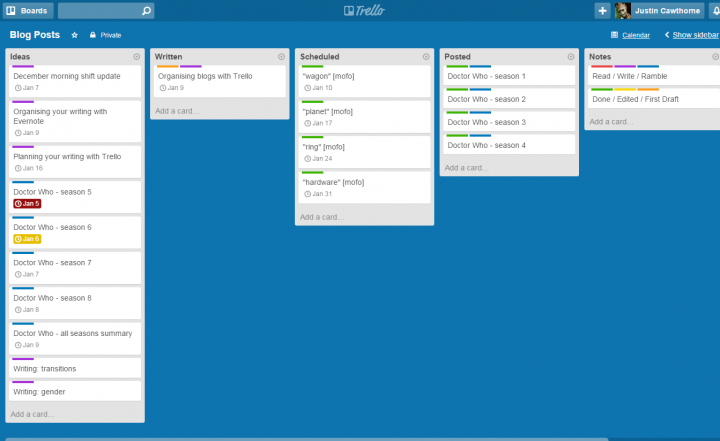Add a card to Ideas list
The width and height of the screenshot is (720, 441).
coord(32,414)
